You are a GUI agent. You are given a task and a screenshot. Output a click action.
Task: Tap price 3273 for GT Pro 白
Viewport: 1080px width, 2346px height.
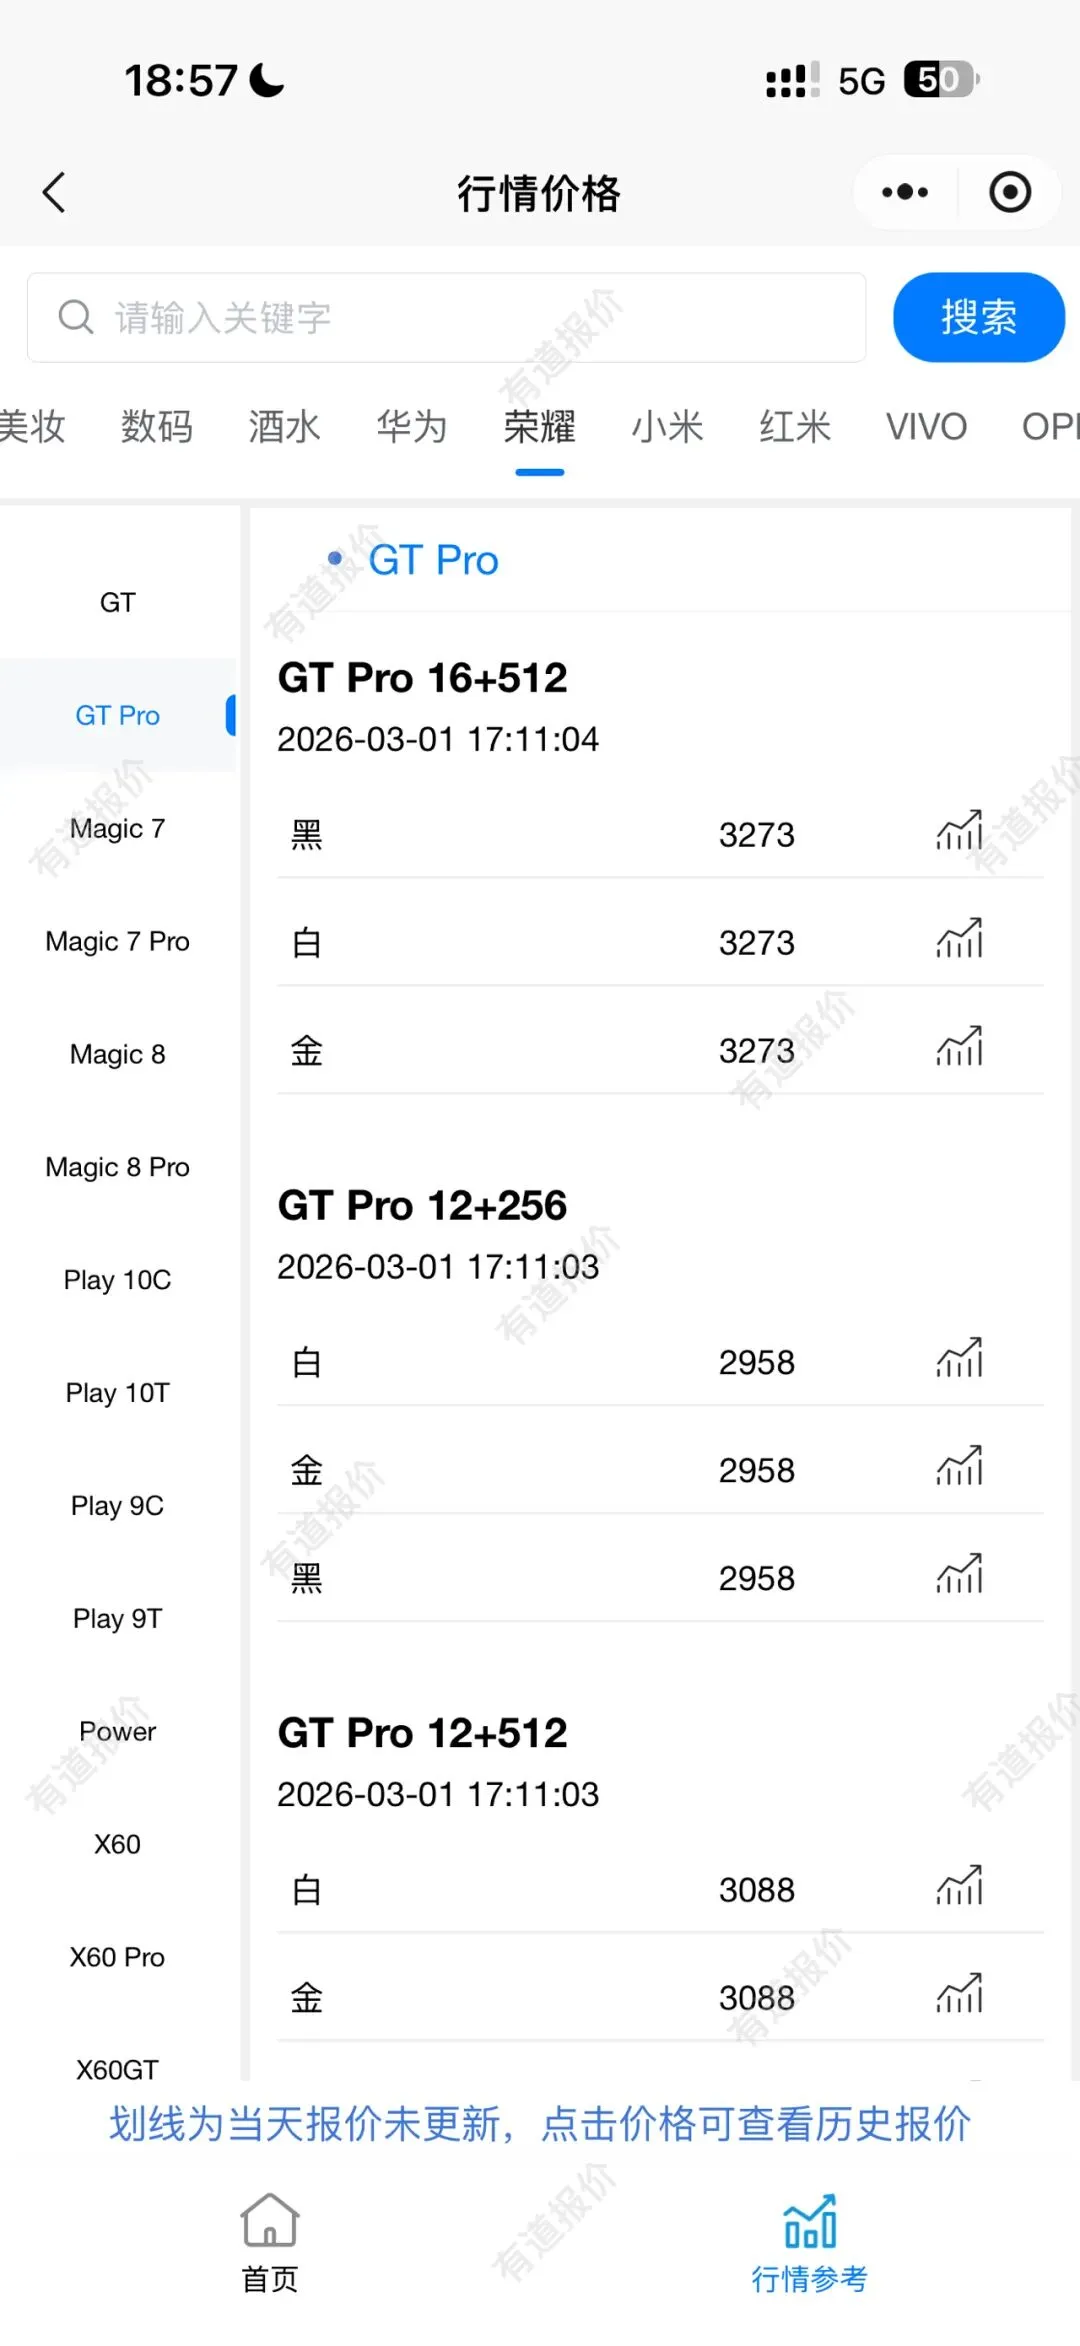point(757,942)
